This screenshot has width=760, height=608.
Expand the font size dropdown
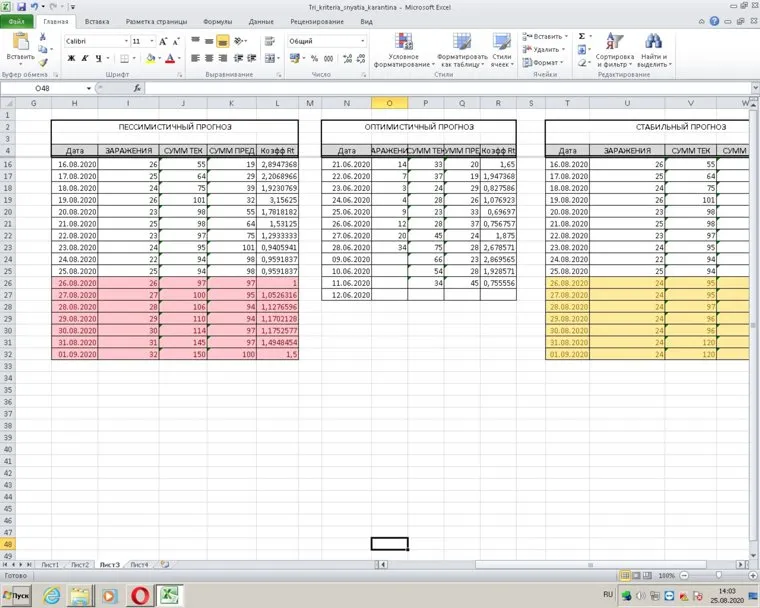[x=153, y=41]
